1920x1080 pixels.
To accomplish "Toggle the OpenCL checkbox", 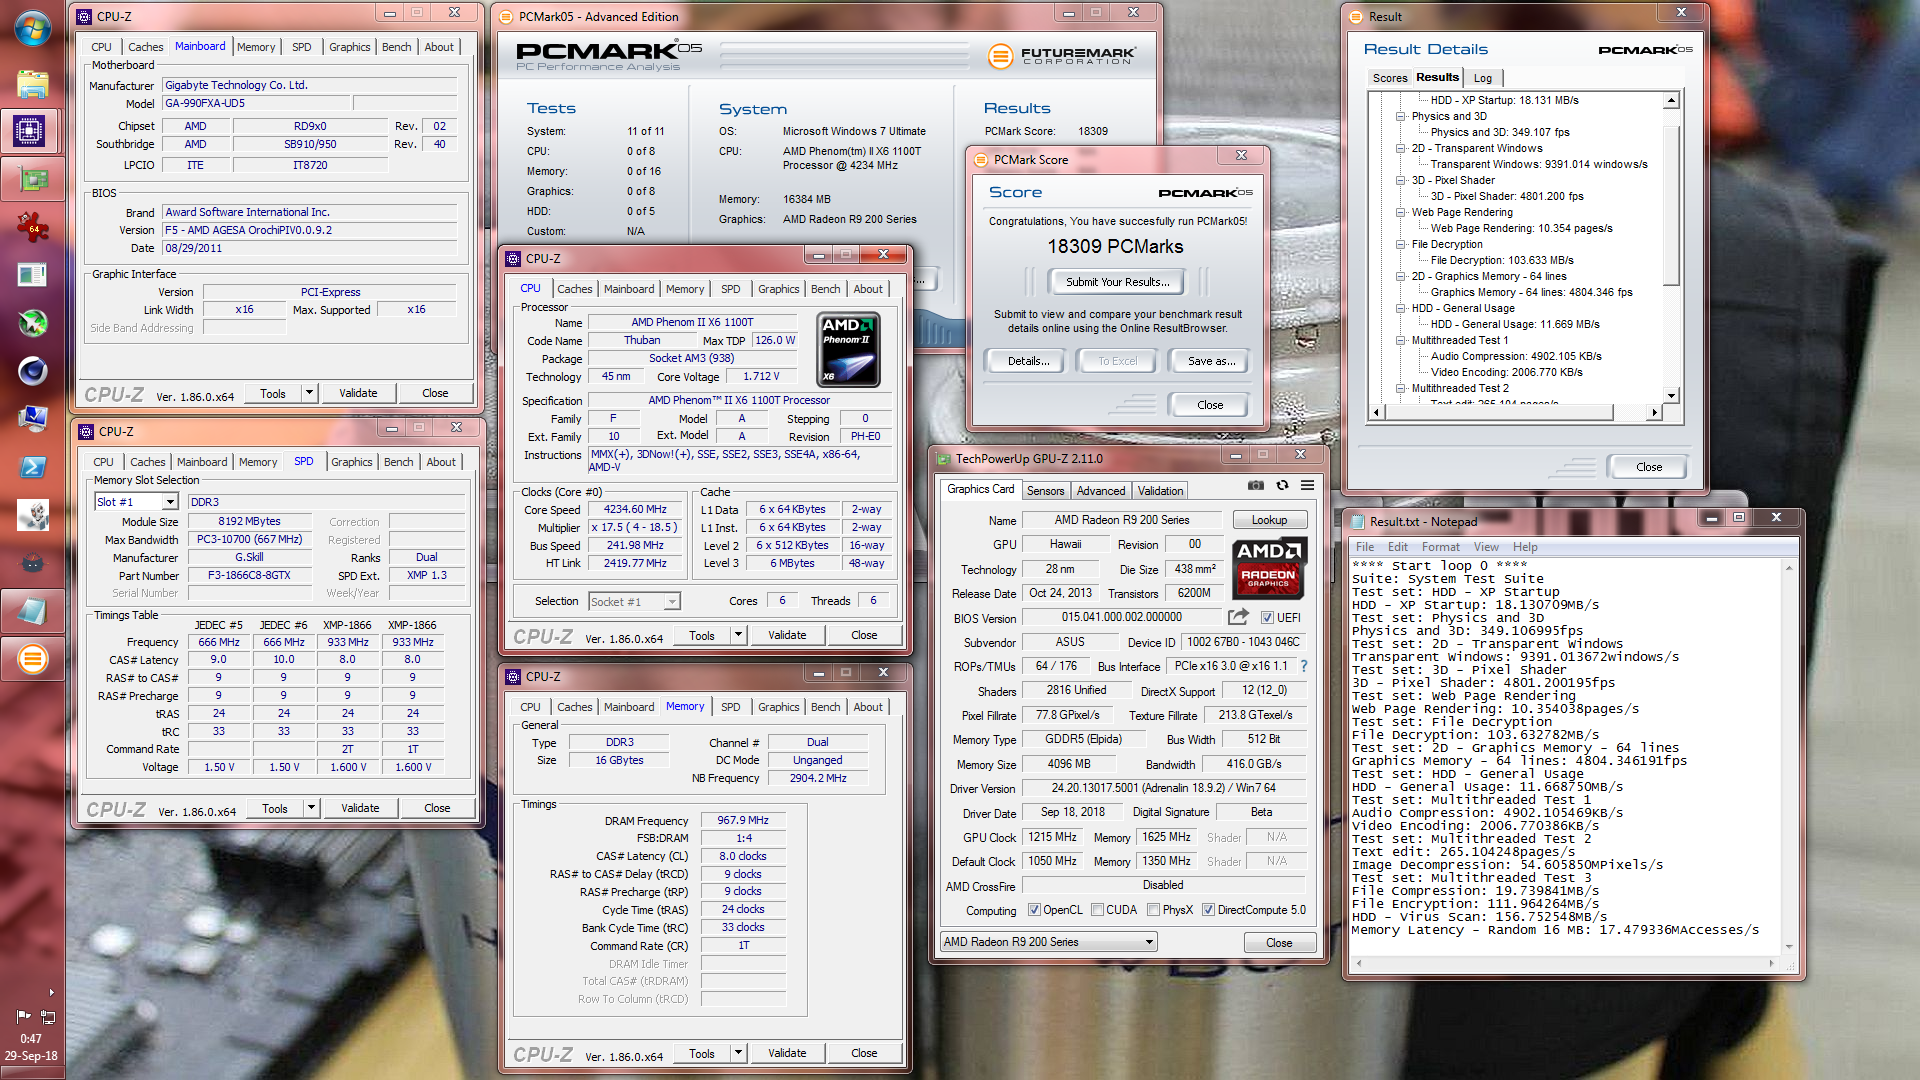I will point(1035,910).
